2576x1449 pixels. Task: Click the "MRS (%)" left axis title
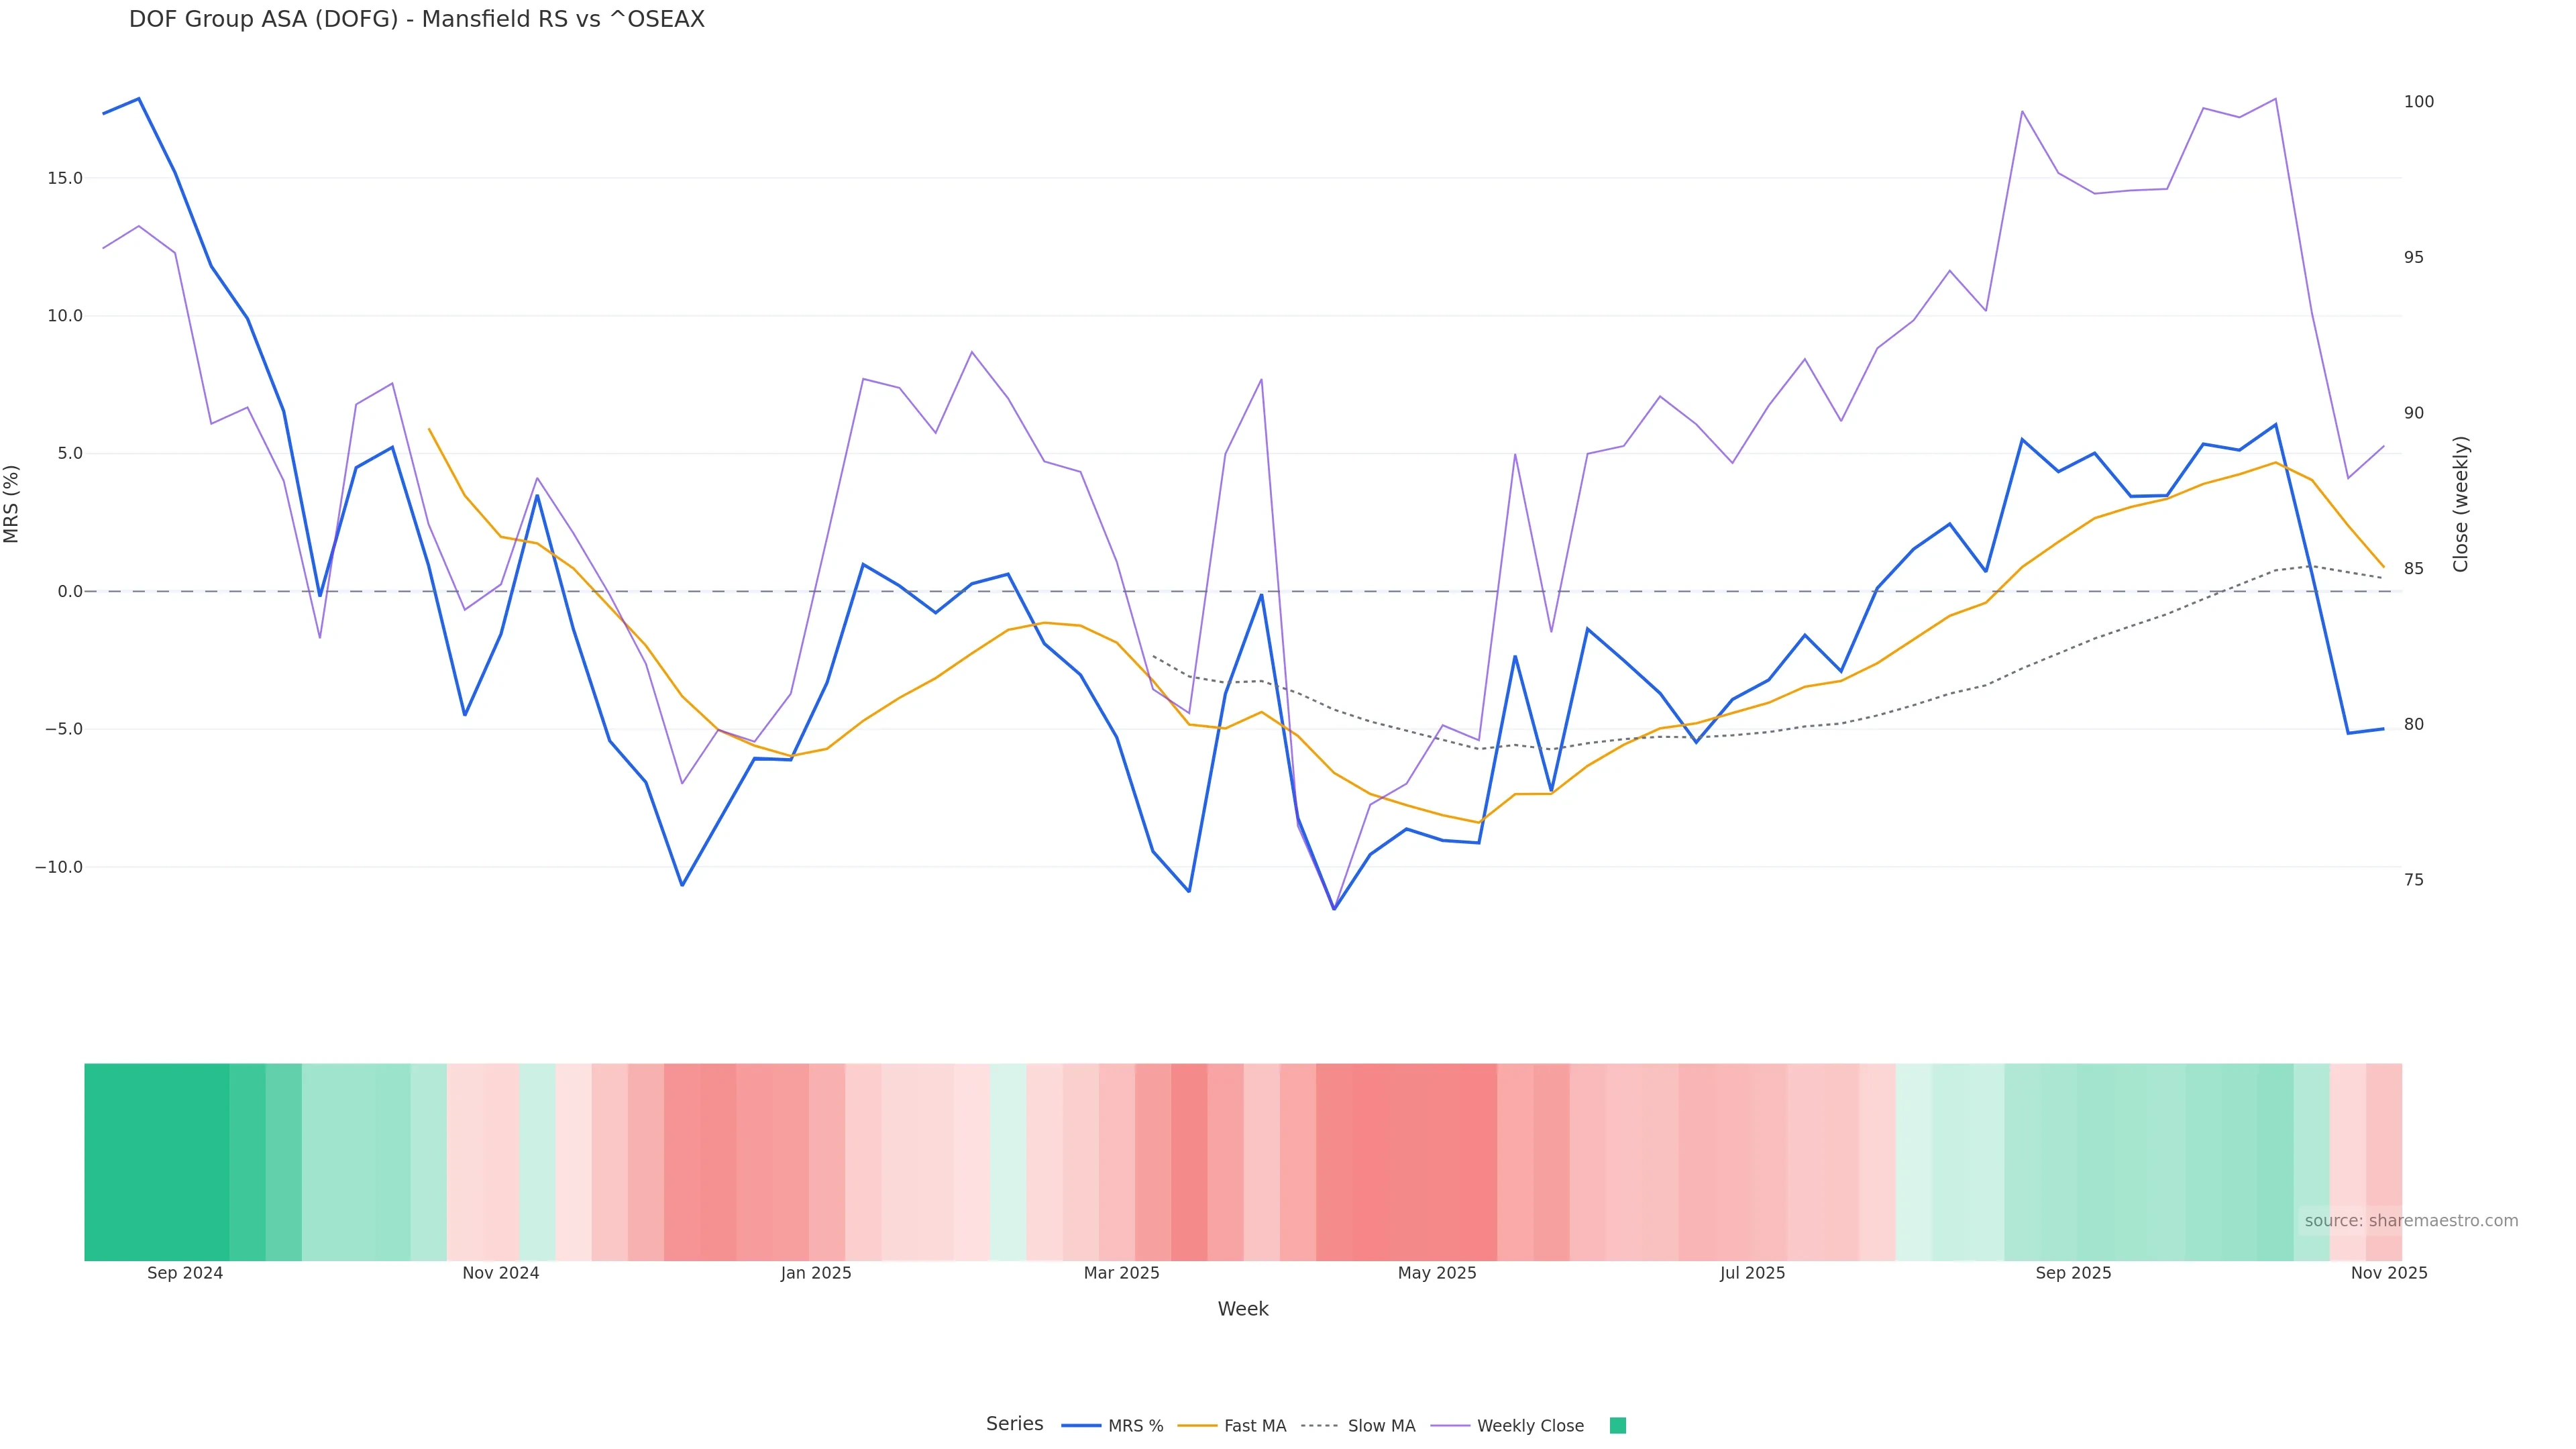12,504
